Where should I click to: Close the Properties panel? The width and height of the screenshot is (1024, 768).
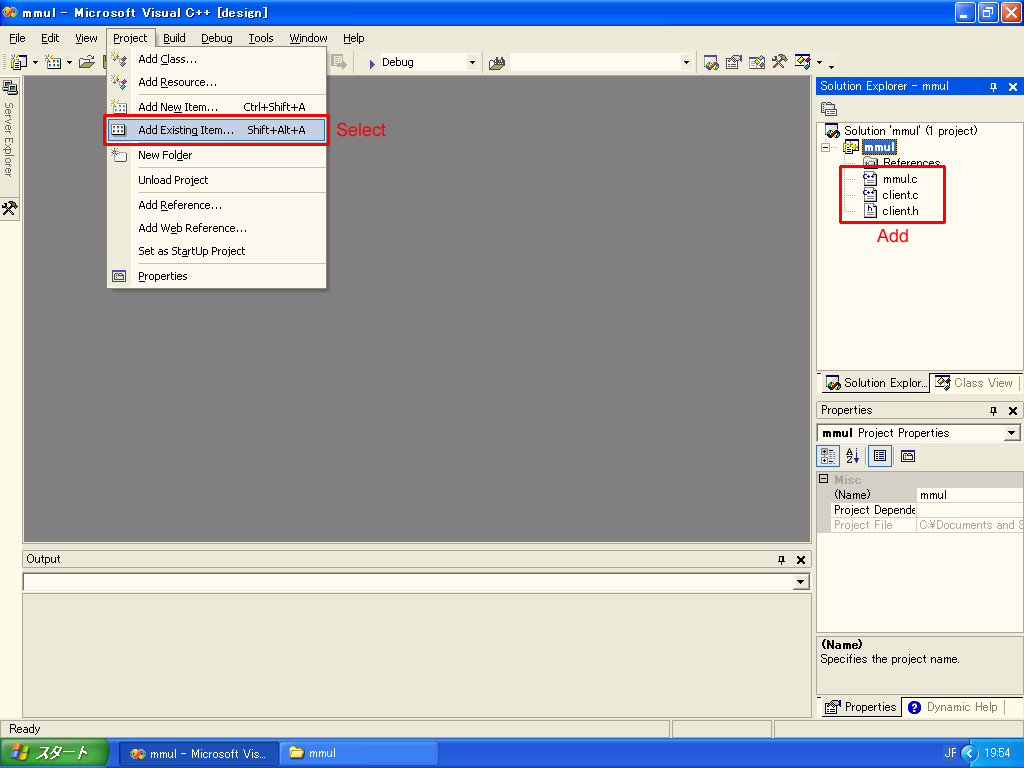1013,411
